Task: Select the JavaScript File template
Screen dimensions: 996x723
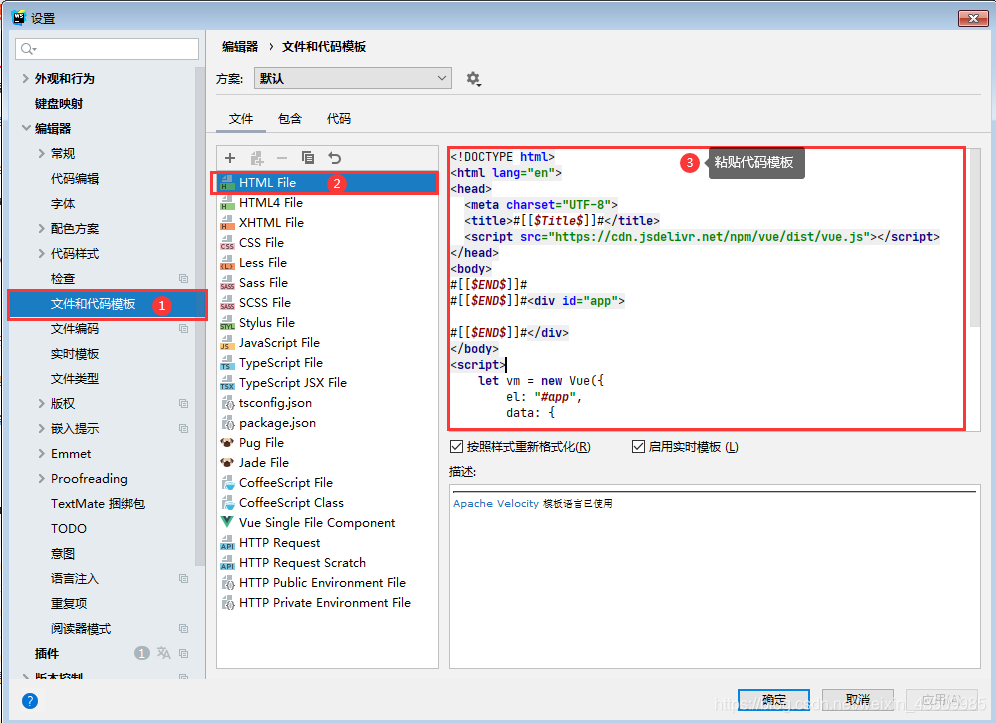Action: [x=327, y=343]
